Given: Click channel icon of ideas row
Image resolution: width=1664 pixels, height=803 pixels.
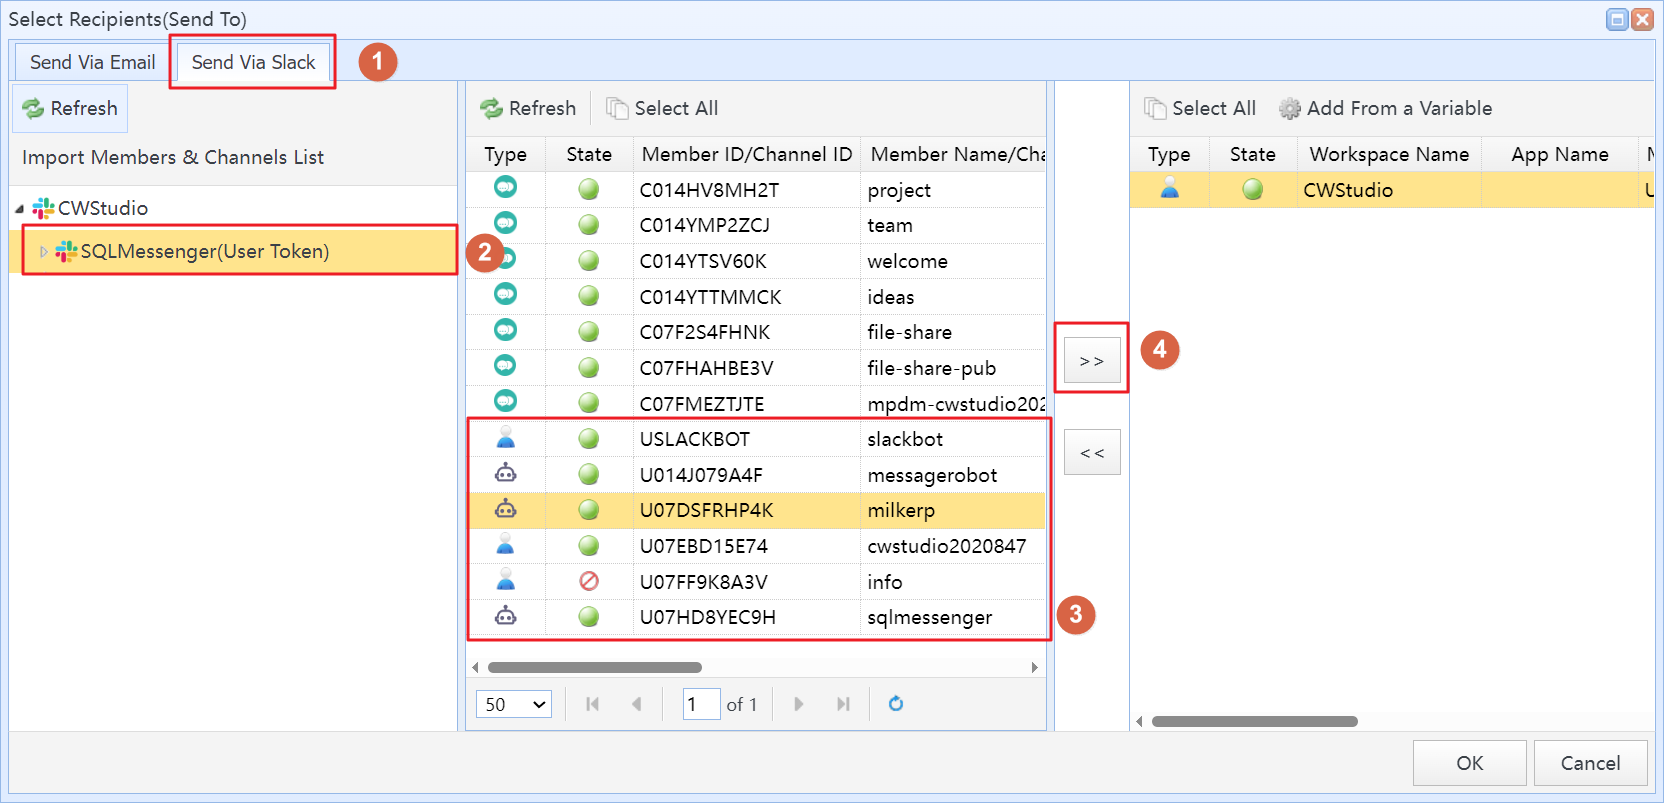Looking at the screenshot, I should [x=506, y=294].
